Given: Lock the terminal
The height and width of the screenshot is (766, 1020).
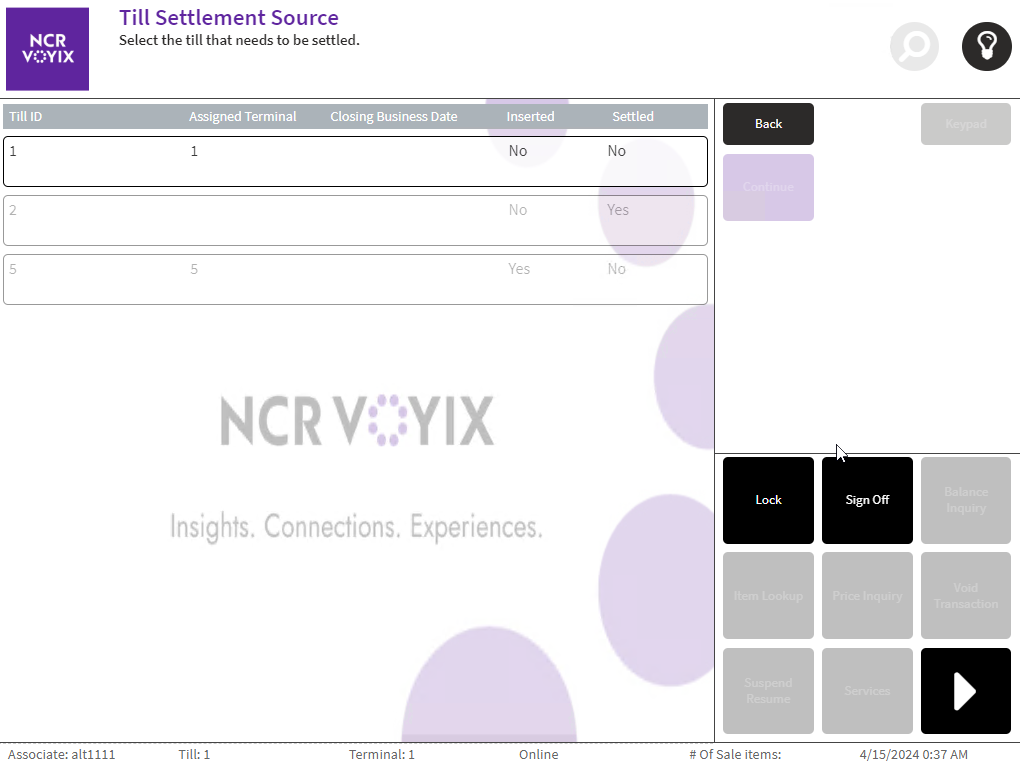Looking at the screenshot, I should coord(768,500).
